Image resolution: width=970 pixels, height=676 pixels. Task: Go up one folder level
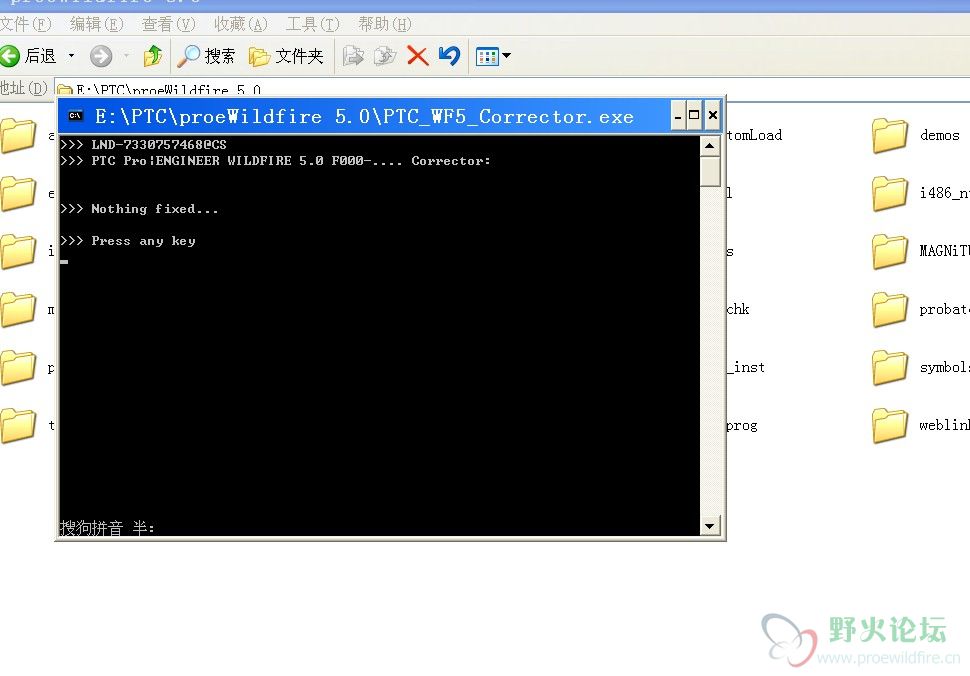(153, 56)
